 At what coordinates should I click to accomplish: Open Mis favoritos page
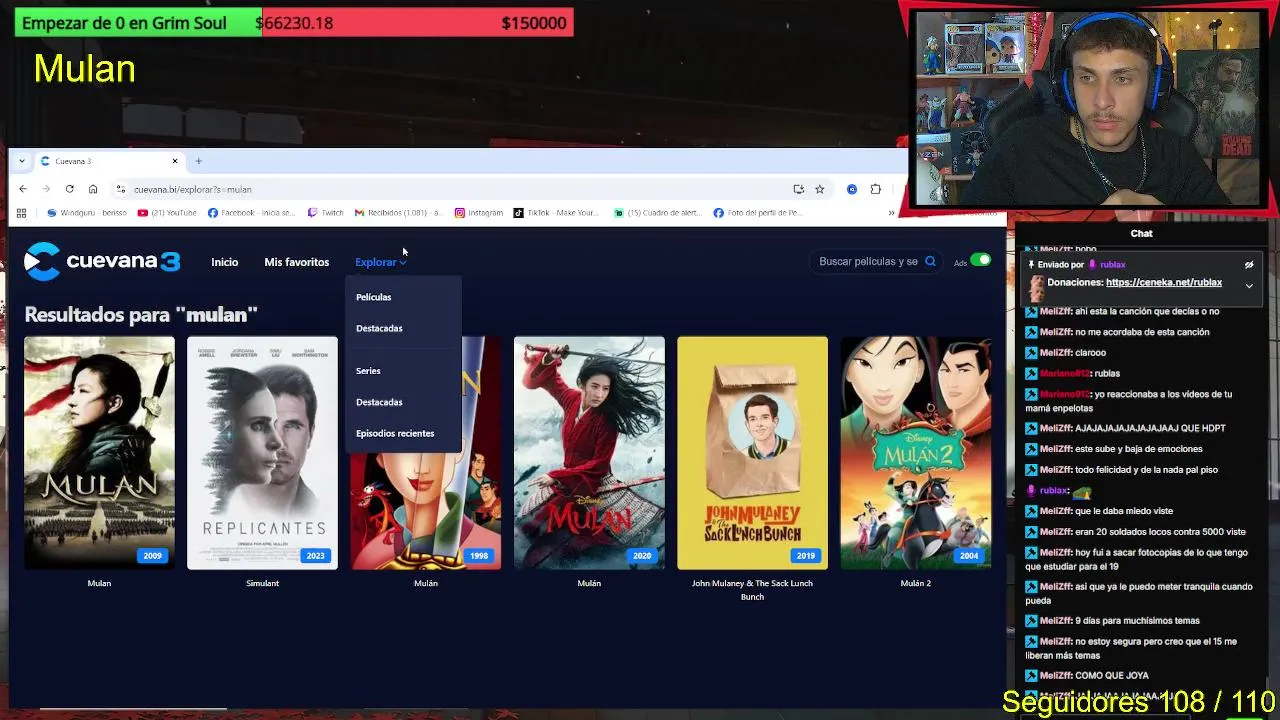coord(296,262)
